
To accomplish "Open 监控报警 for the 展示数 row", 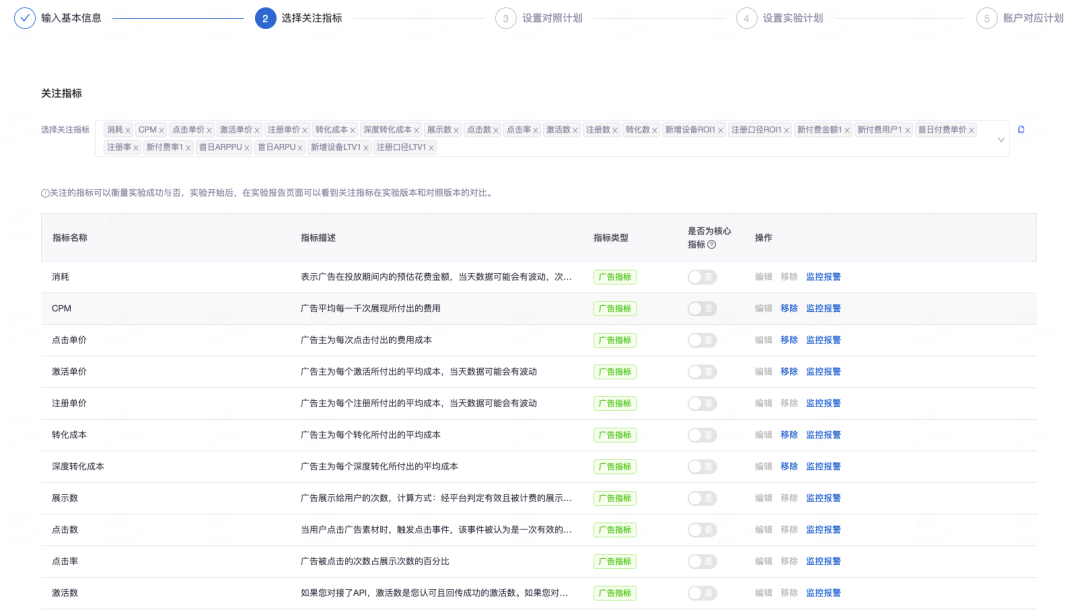I will tap(823, 498).
